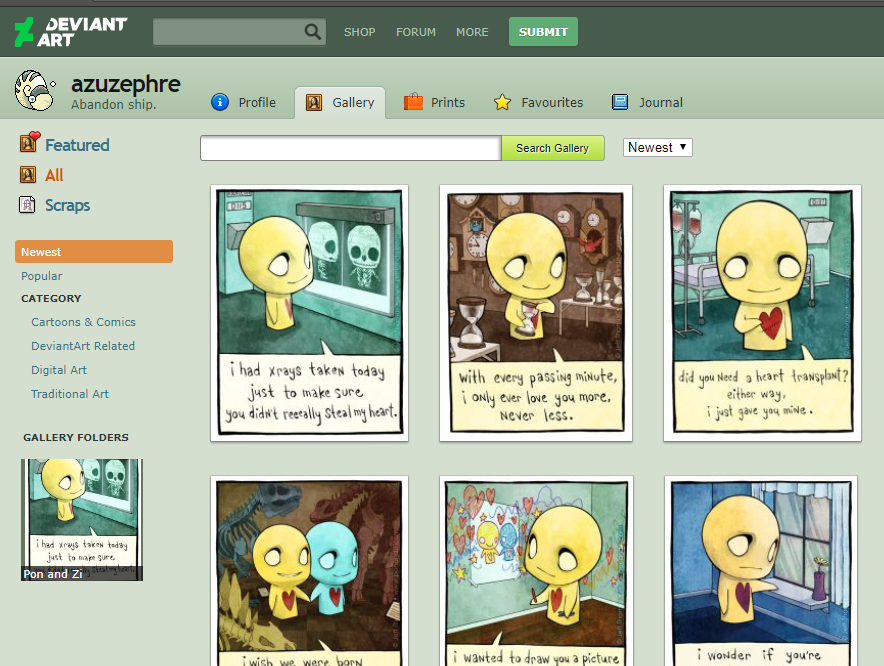Focus the header search field
The width and height of the screenshot is (884, 666).
(228, 32)
